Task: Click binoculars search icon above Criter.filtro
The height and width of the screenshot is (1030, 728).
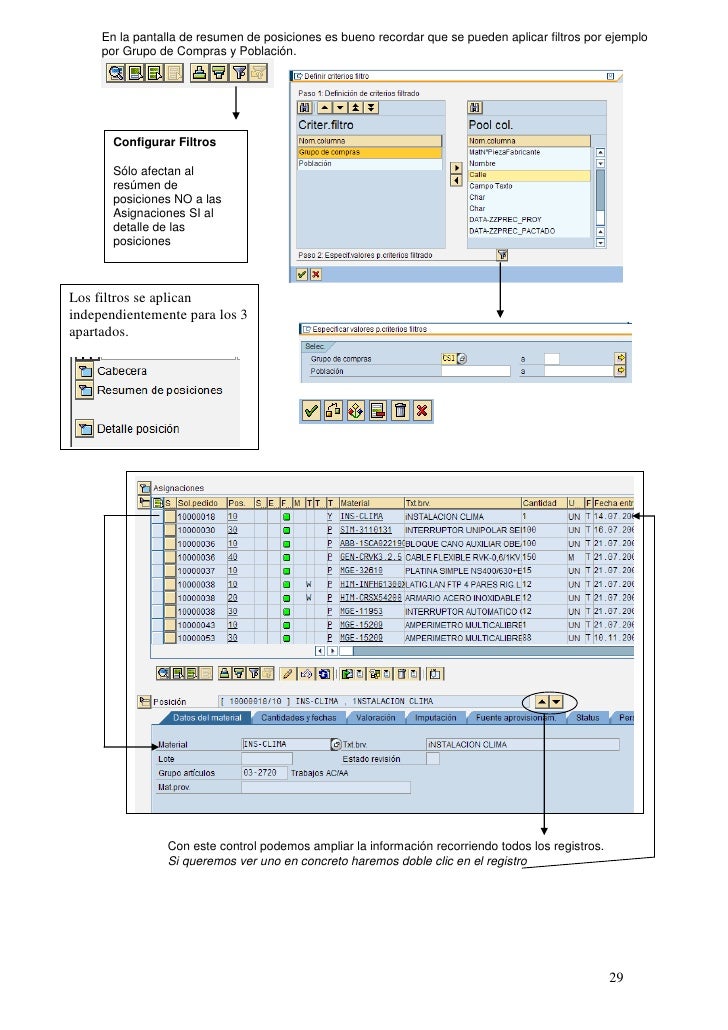Action: coord(305,108)
